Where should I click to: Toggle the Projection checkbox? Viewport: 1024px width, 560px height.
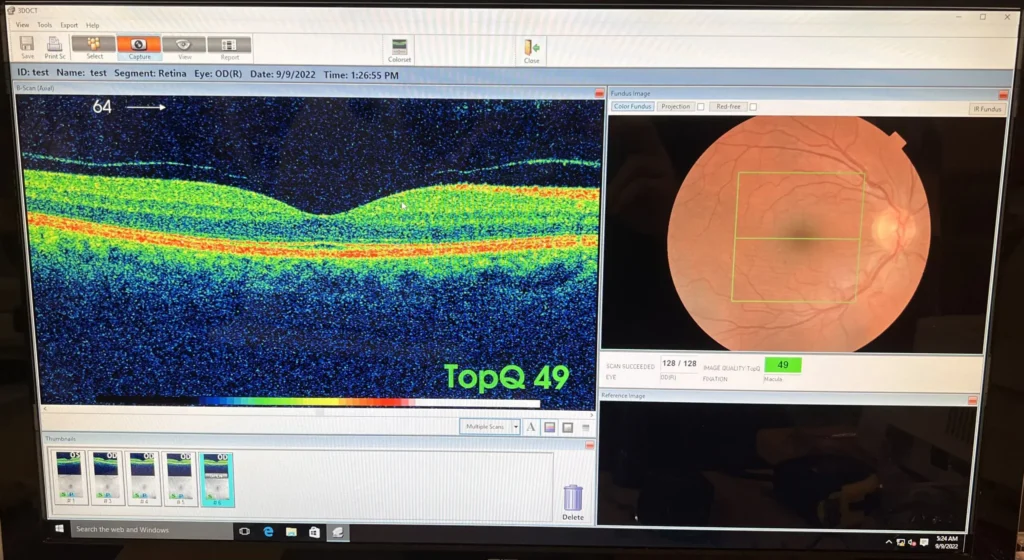(701, 106)
